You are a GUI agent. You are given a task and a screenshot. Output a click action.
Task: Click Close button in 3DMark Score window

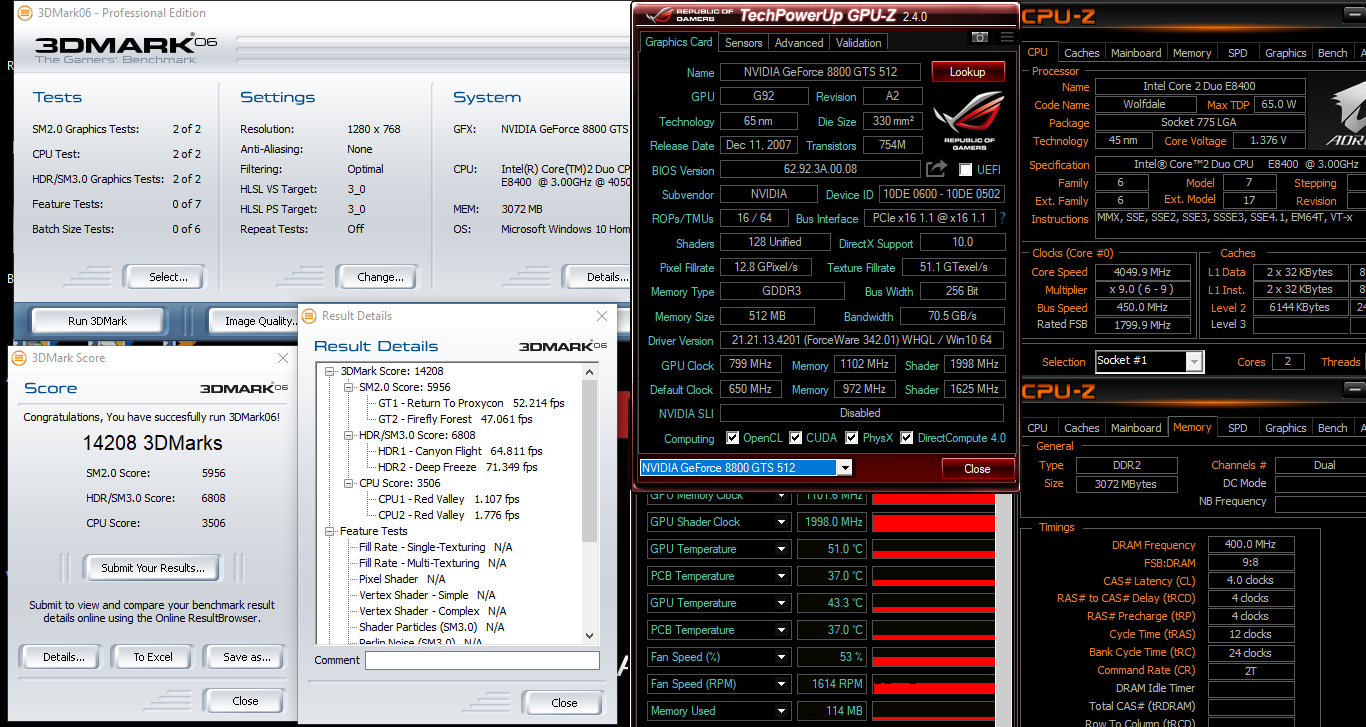pyautogui.click(x=245, y=701)
